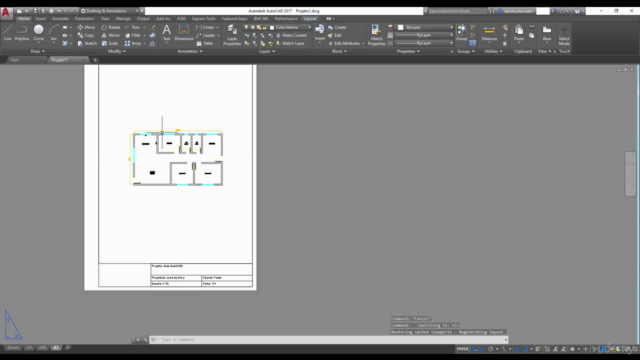This screenshot has height=360, width=640.
Task: Click the Array tool
Action: click(x=133, y=43)
